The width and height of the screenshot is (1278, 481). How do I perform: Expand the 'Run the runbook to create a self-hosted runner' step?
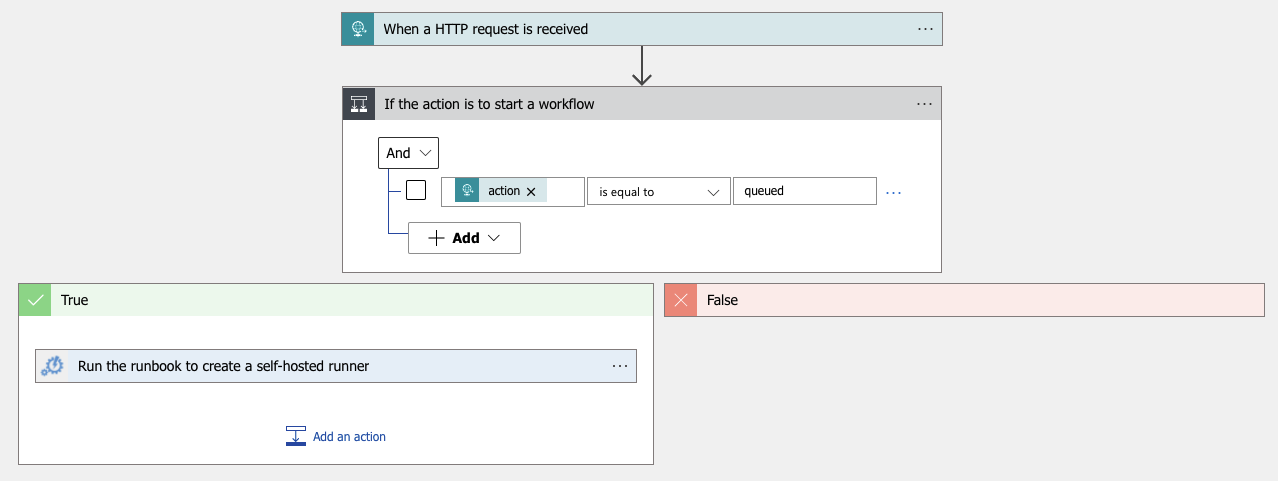[x=224, y=366]
